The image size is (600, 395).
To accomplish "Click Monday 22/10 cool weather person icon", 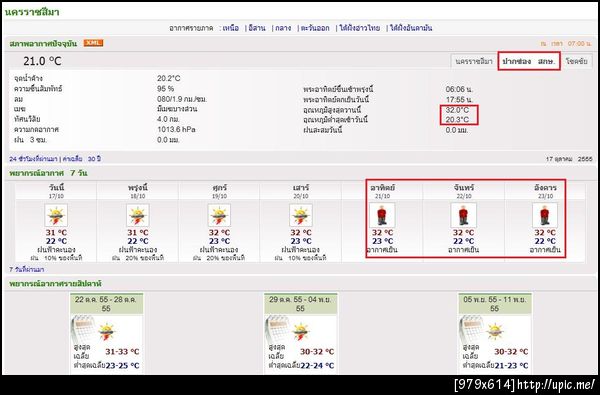I will click(463, 215).
